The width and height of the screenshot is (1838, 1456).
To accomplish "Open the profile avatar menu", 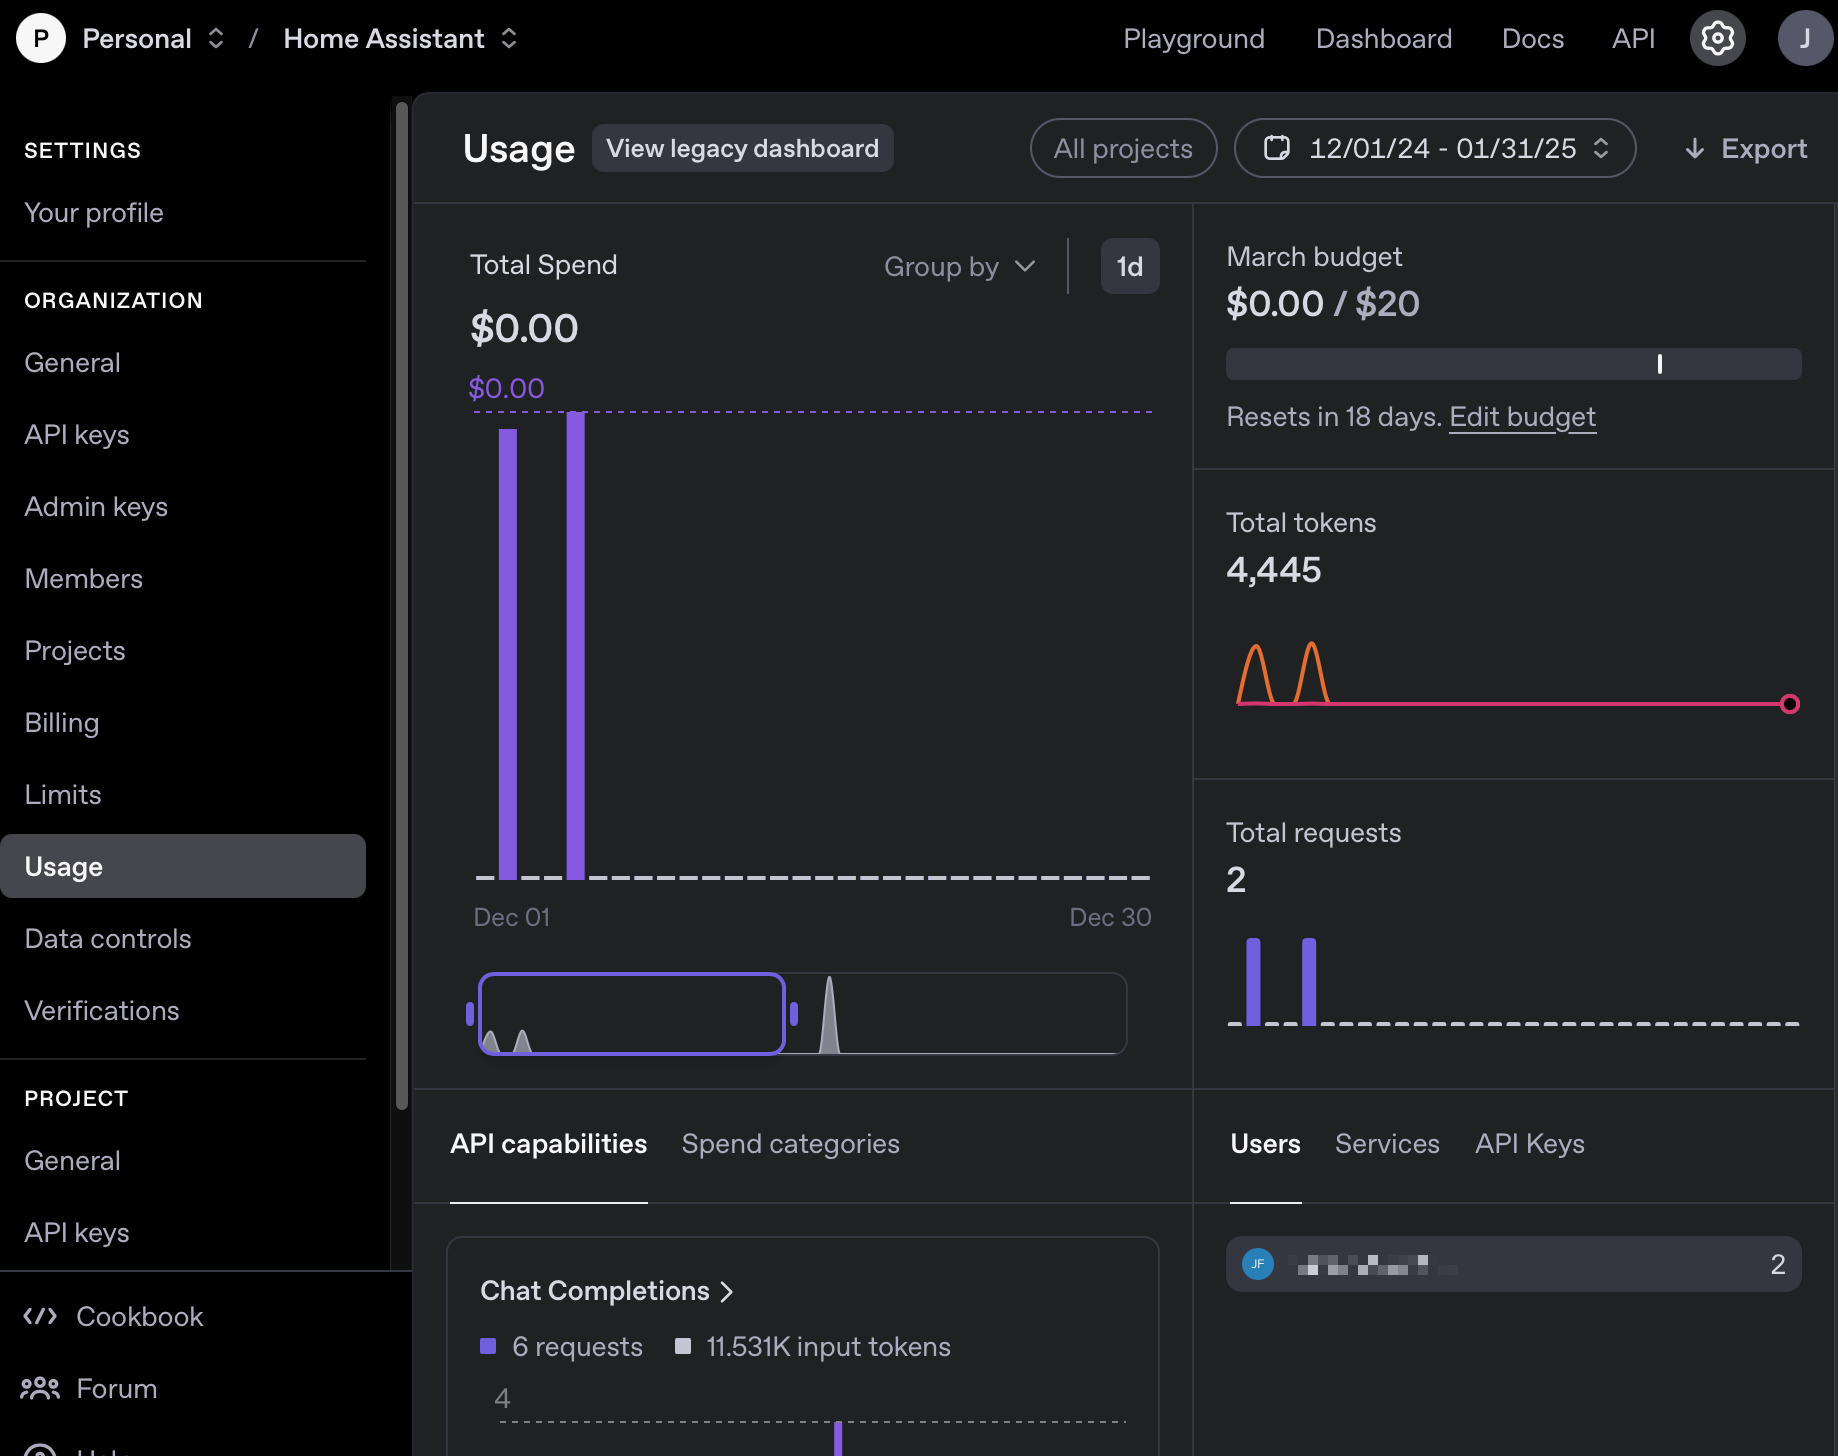I will click(x=1805, y=38).
